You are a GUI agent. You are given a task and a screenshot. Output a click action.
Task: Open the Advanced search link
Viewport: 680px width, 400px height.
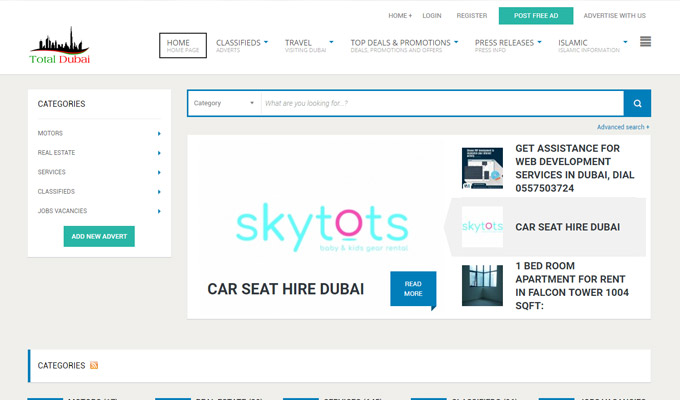click(623, 127)
